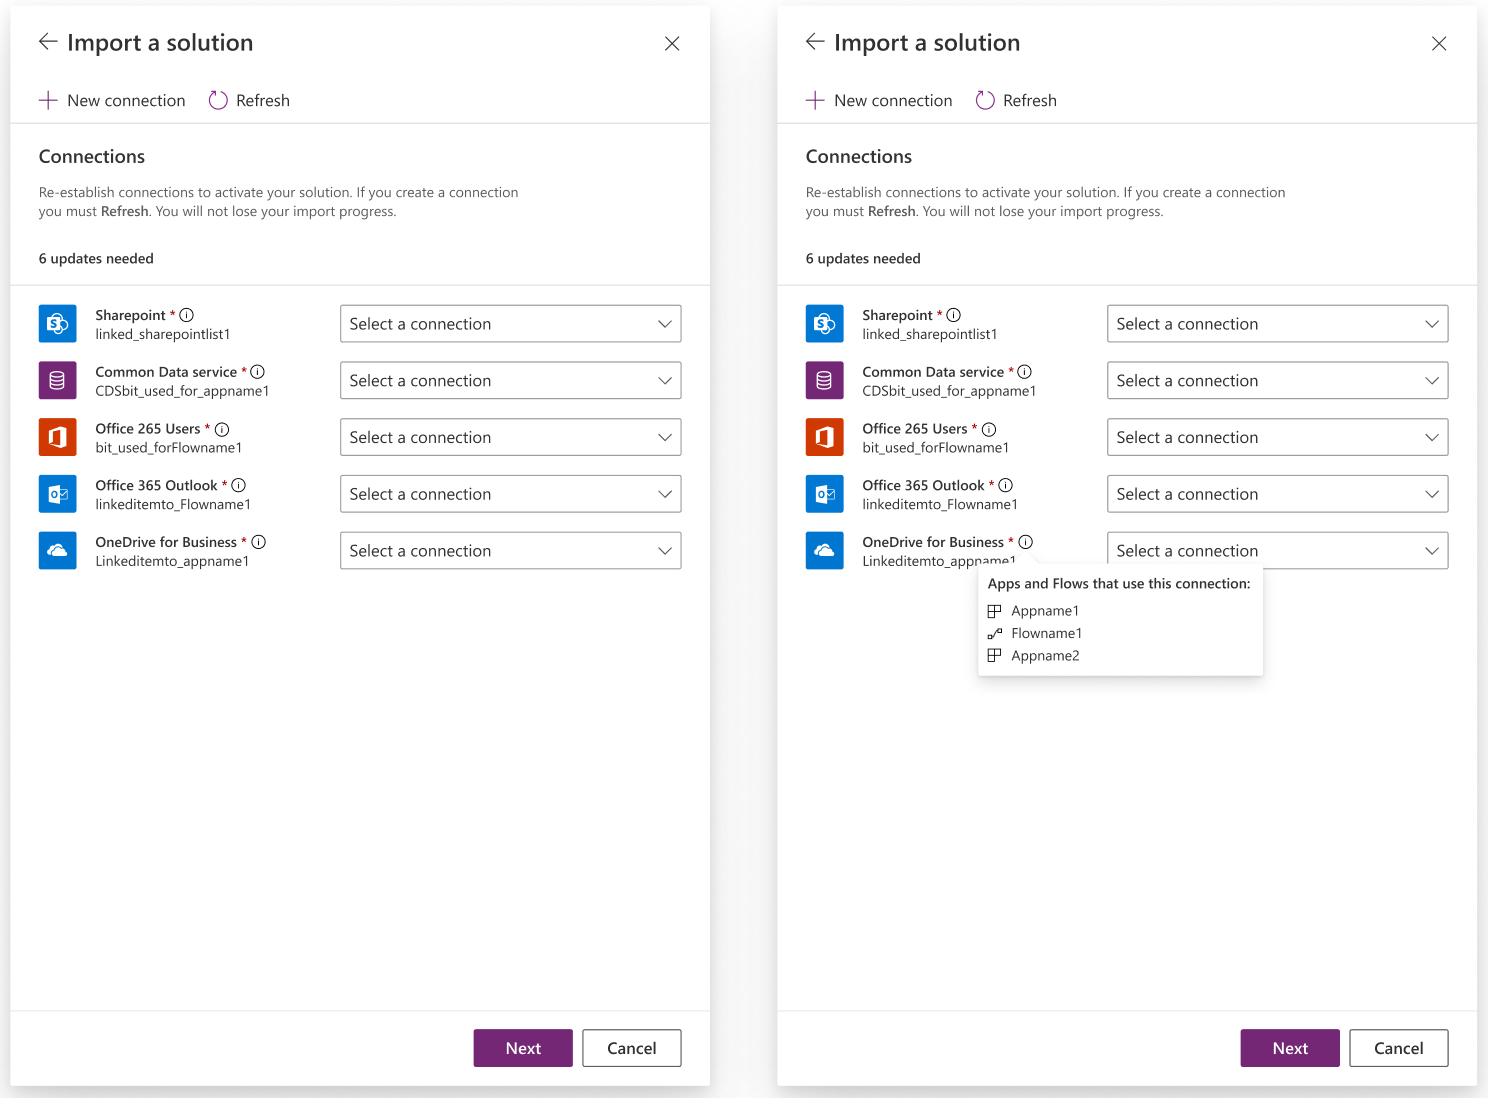Click Cancel button in left panel

(x=632, y=1048)
